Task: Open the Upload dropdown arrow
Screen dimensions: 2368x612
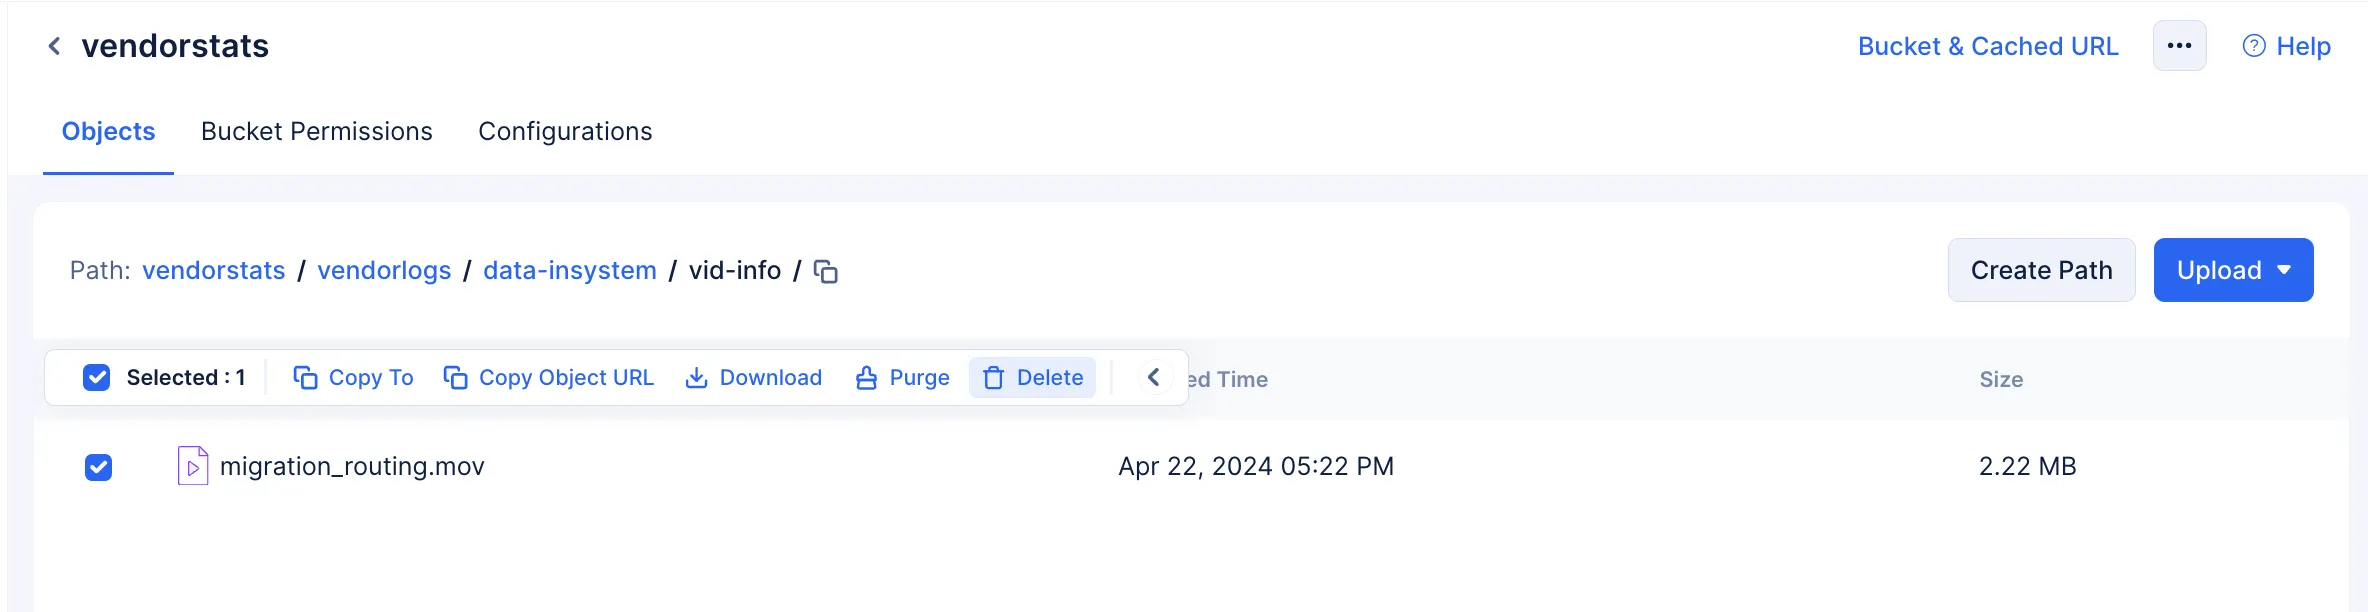Action: 2284,270
